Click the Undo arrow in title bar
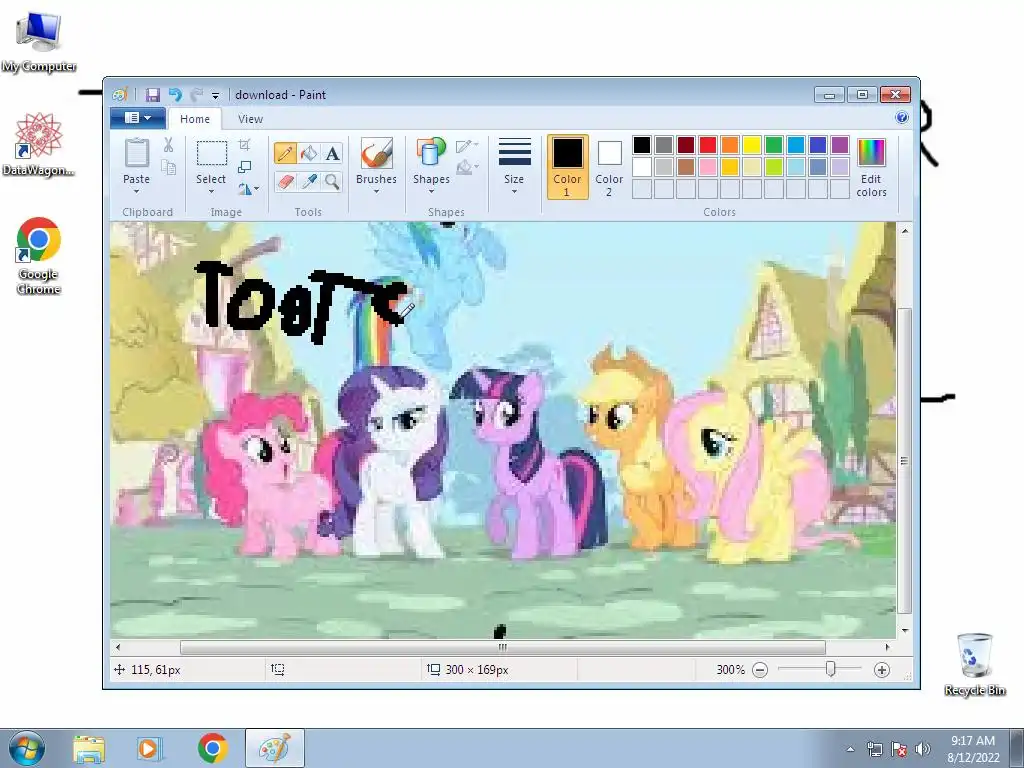1024x768 pixels. (x=175, y=95)
